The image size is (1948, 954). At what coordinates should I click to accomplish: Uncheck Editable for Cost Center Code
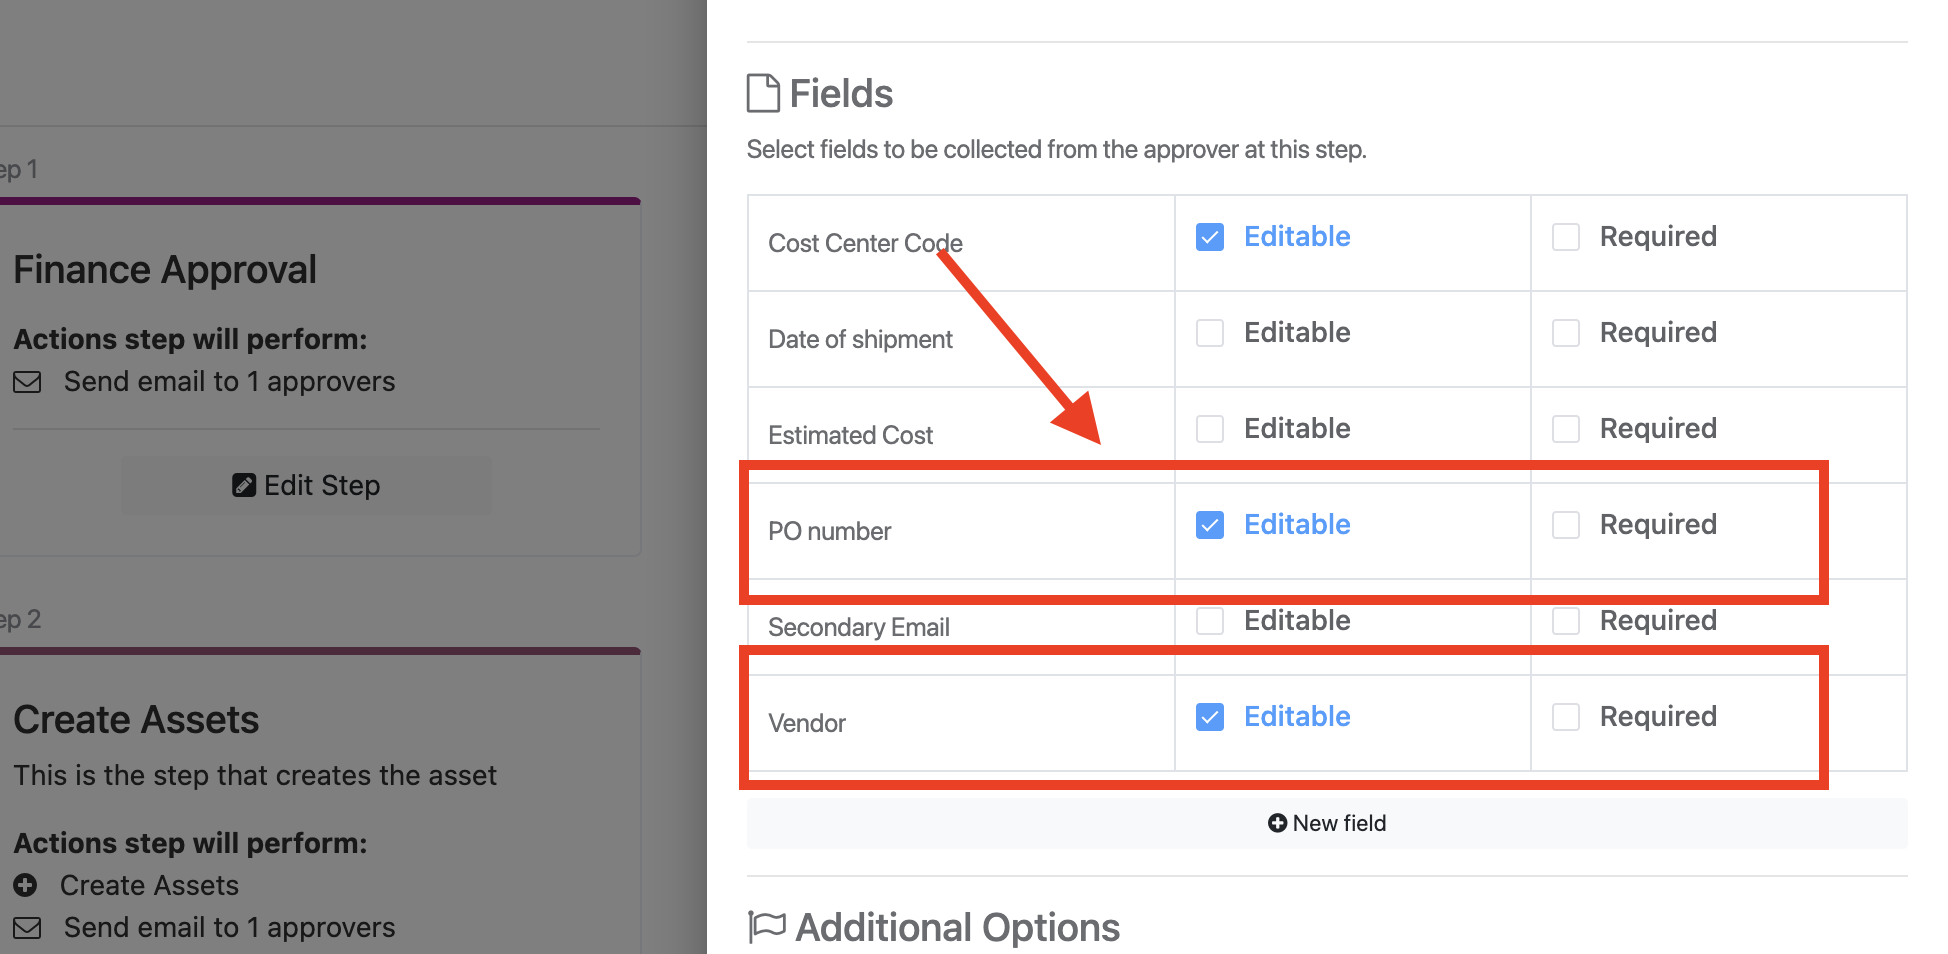click(x=1210, y=237)
